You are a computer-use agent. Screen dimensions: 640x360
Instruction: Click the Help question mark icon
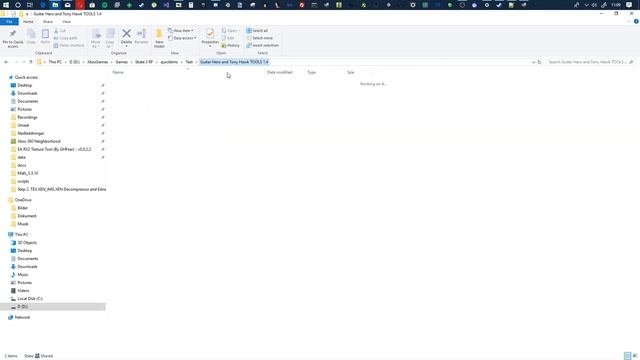(636, 22)
